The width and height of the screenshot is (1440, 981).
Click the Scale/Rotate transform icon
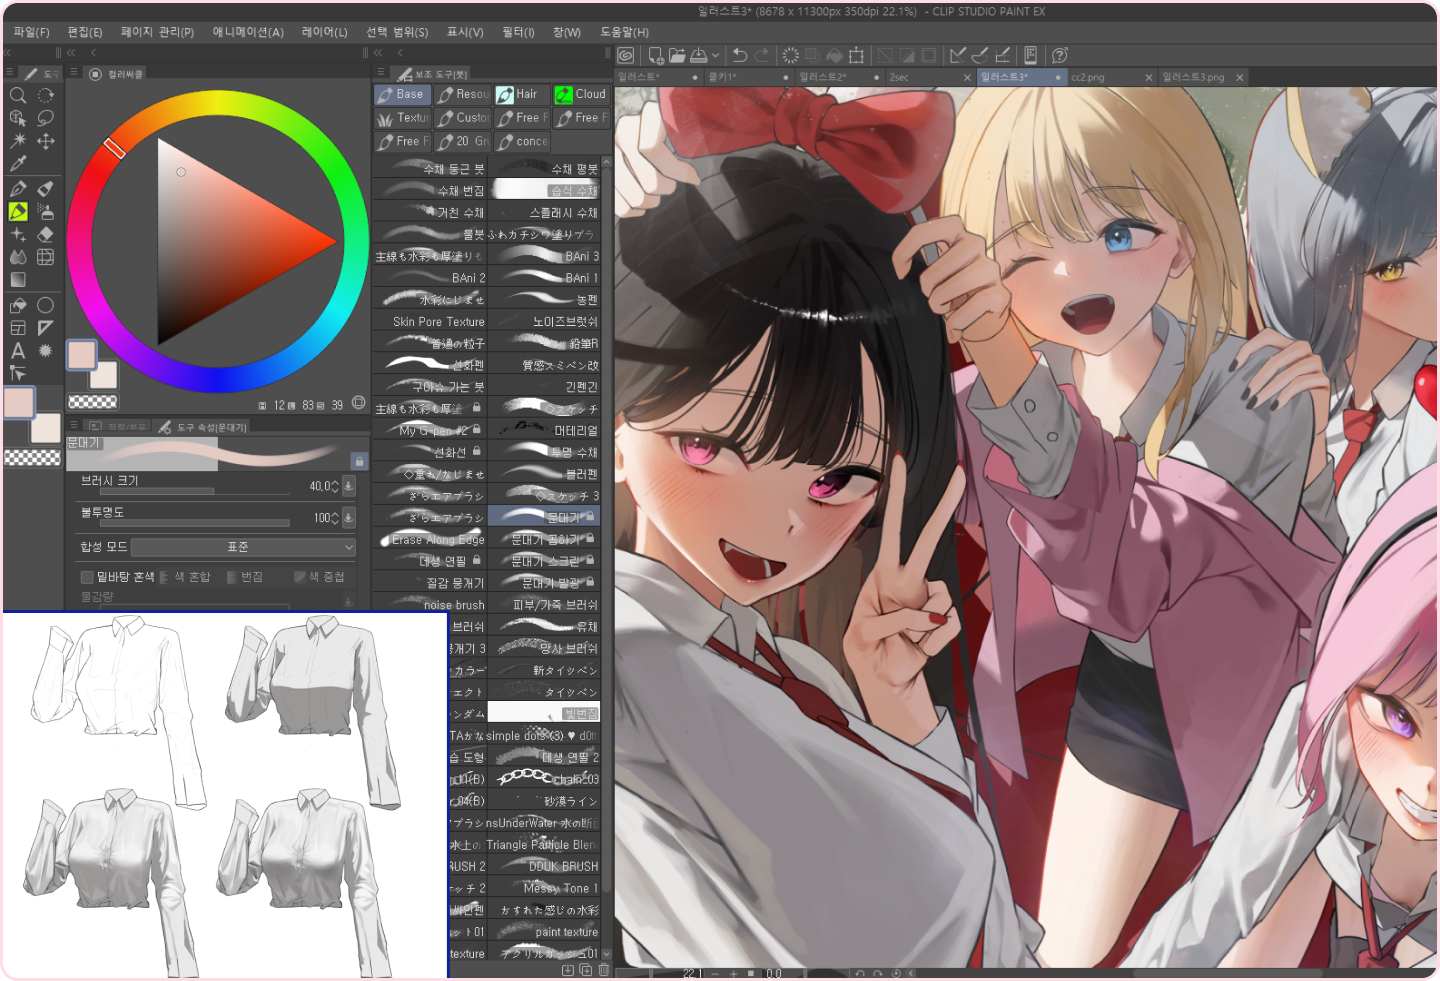(857, 55)
